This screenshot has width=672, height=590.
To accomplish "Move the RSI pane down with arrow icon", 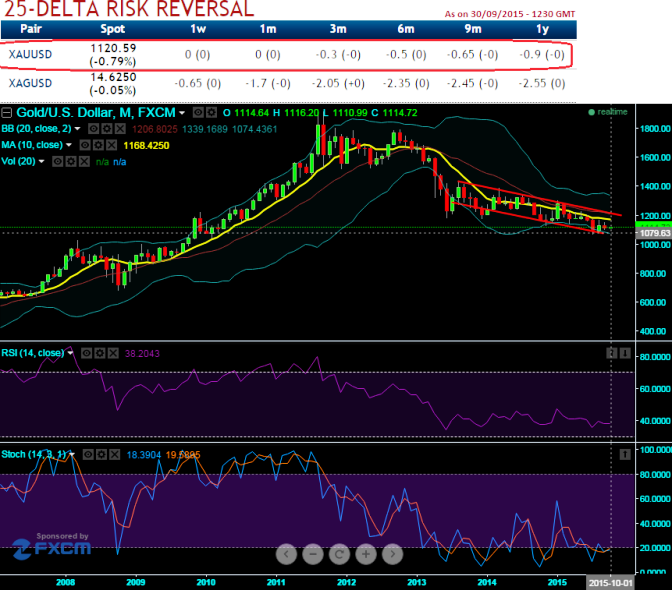I will (x=625, y=353).
